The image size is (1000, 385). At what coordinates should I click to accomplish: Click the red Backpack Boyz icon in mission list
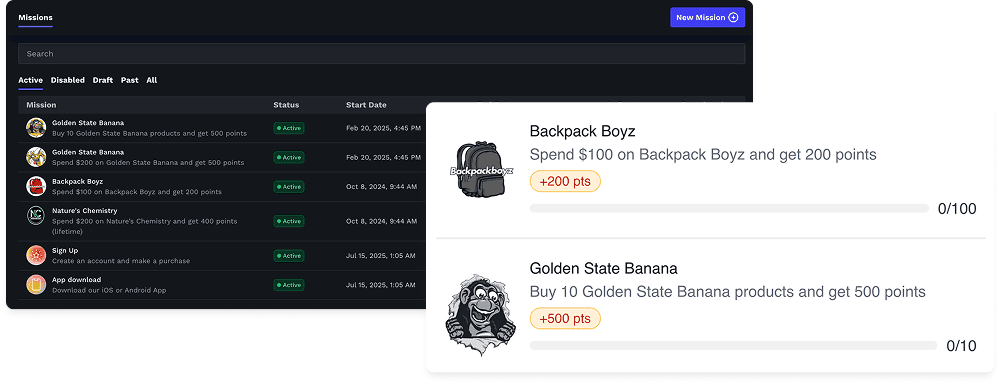(36, 186)
